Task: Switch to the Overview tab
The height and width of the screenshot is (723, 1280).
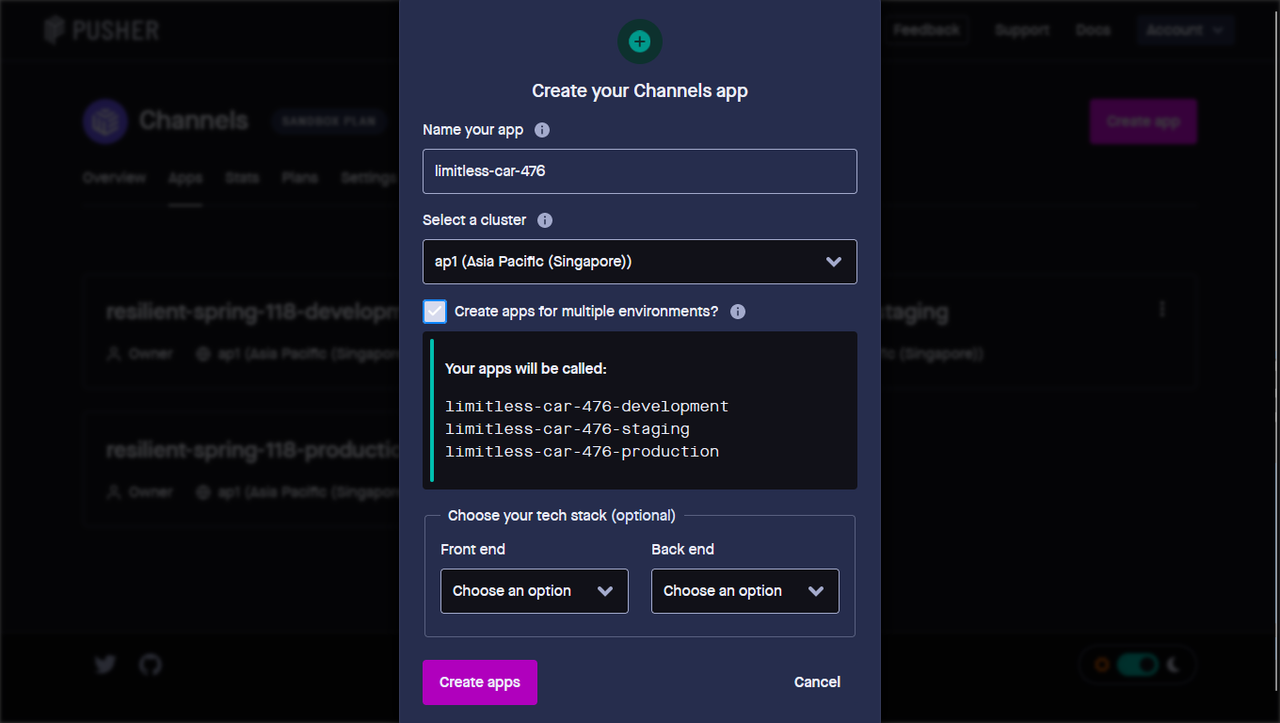Action: click(x=114, y=178)
